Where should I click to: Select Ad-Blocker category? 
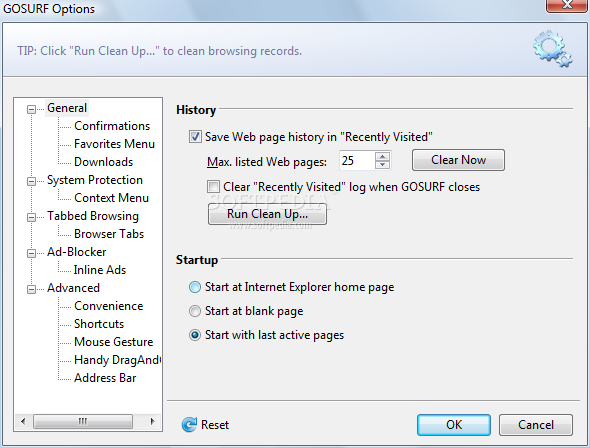pos(77,252)
